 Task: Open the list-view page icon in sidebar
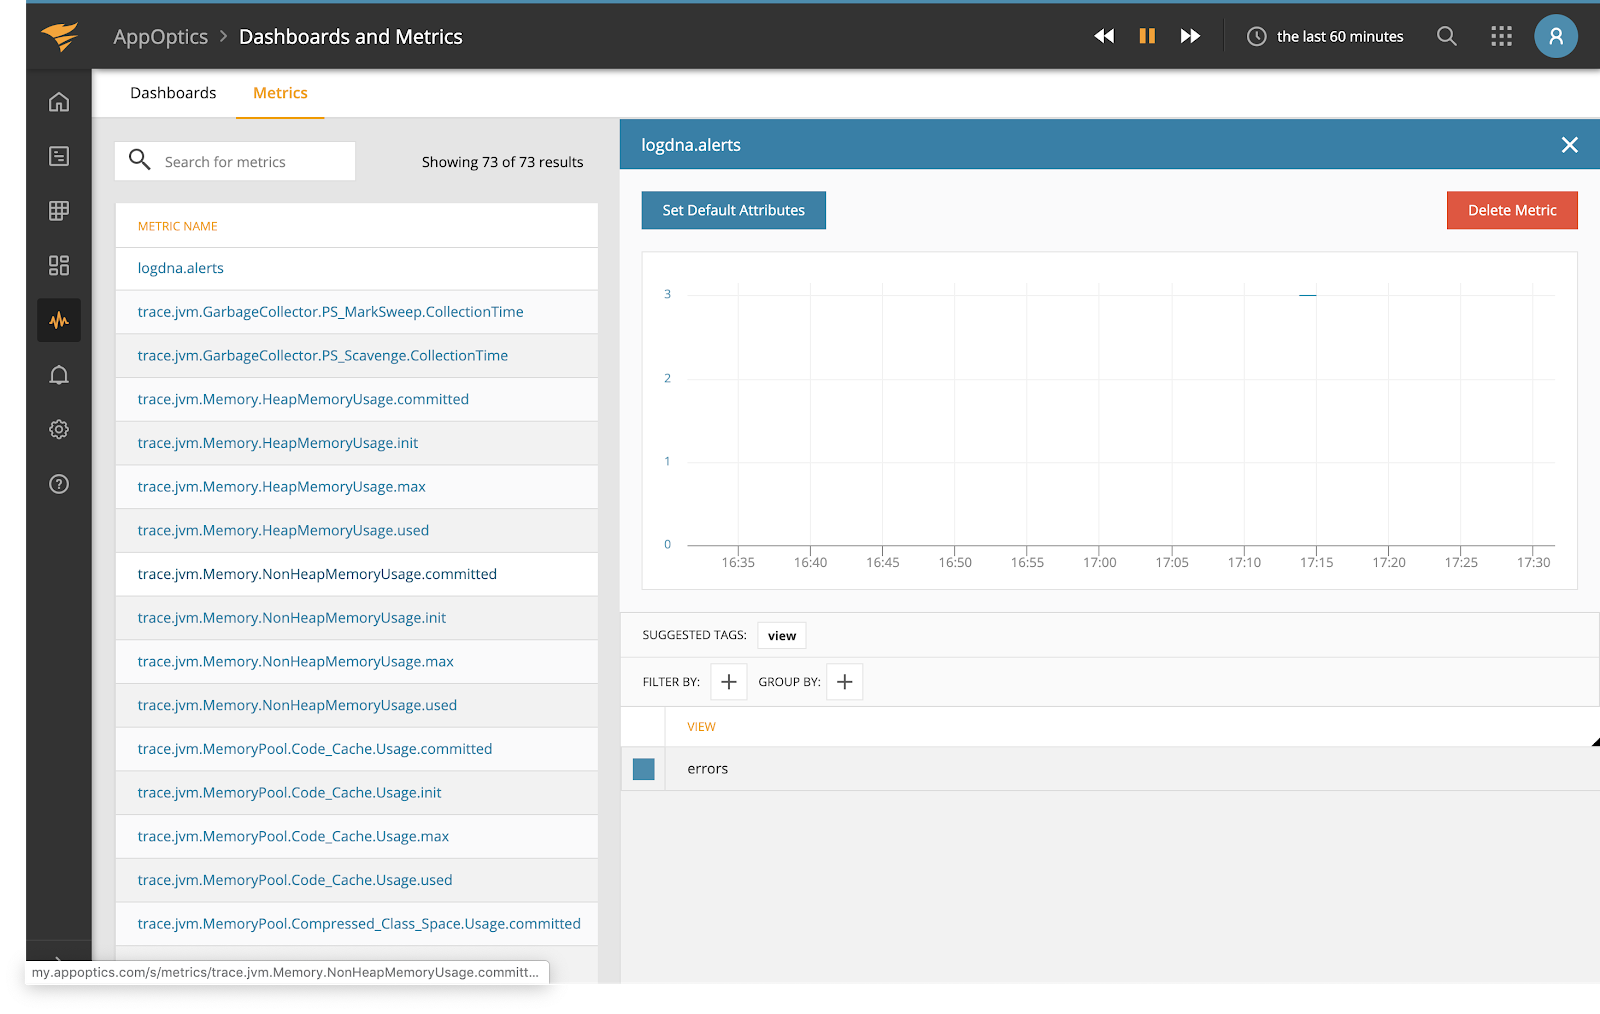[x=59, y=156]
